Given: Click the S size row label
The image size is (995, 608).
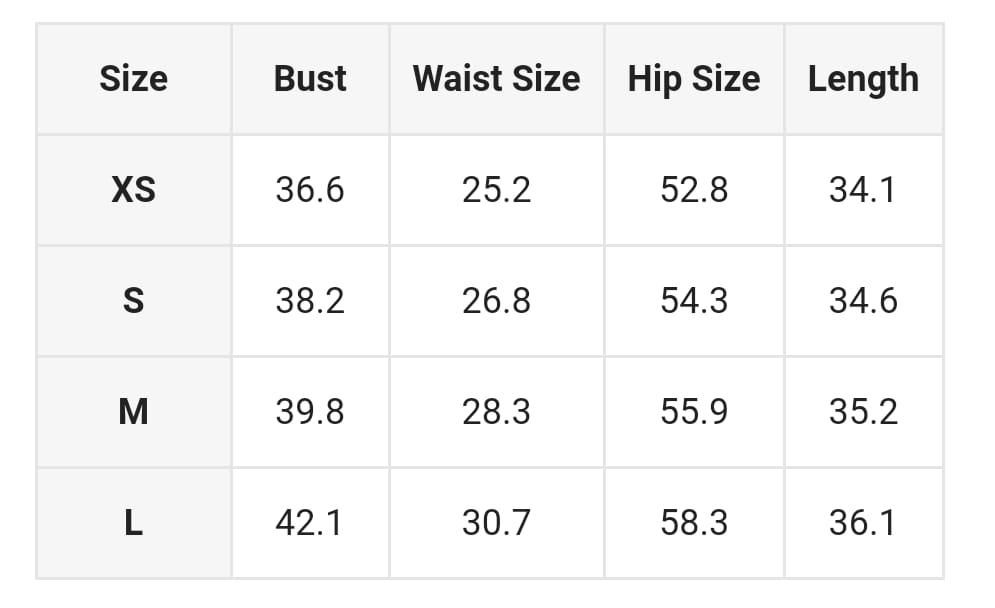Looking at the screenshot, I should tap(133, 300).
